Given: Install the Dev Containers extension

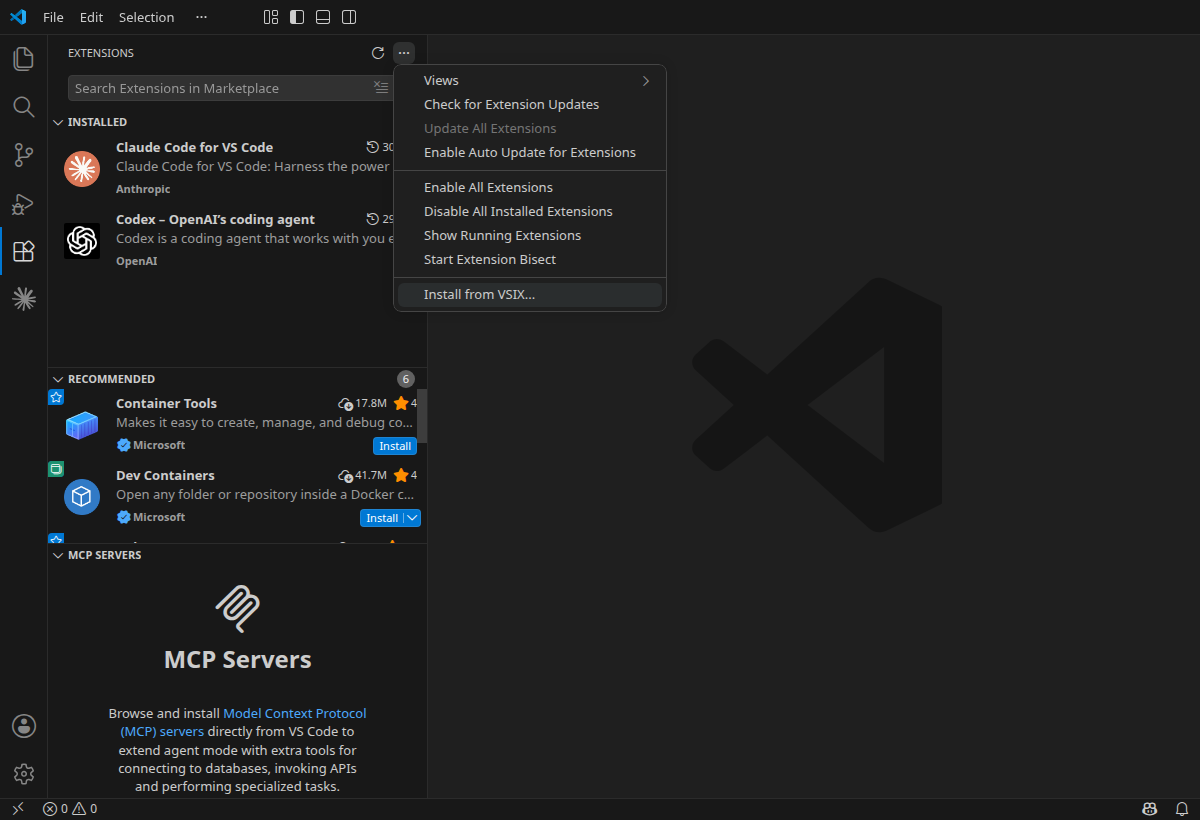Looking at the screenshot, I should 382,518.
